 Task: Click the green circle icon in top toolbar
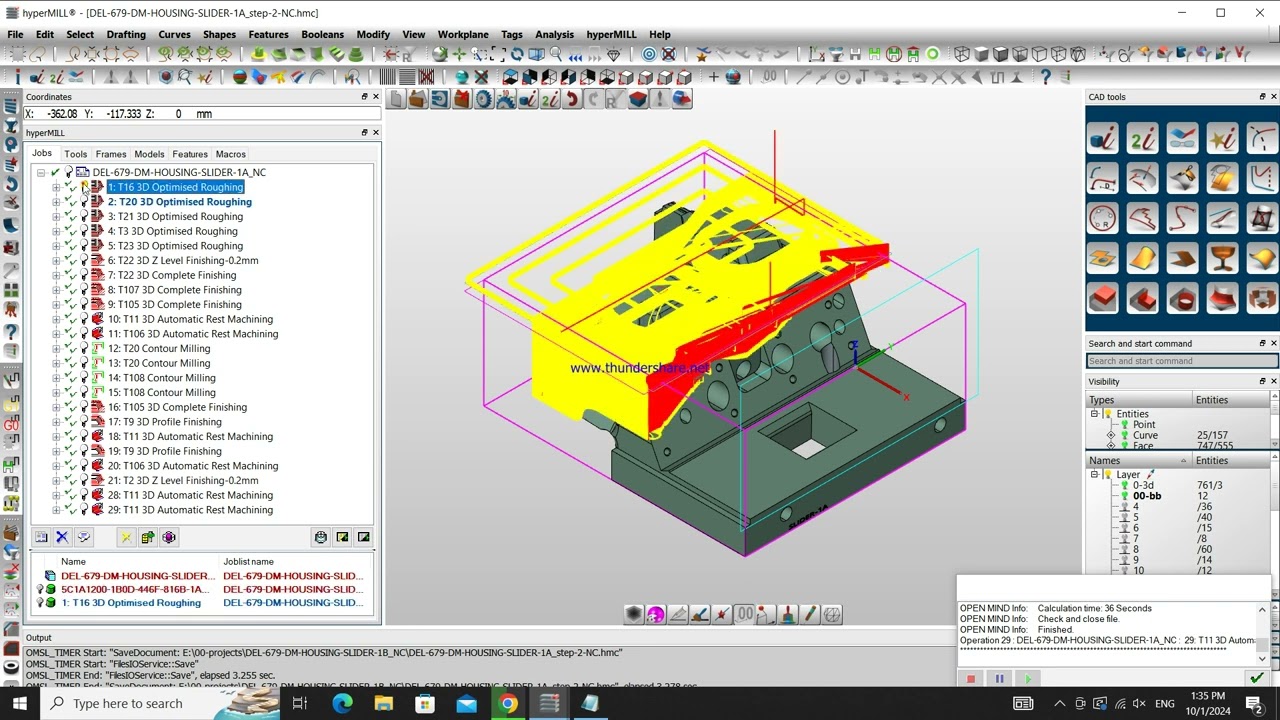[933, 55]
